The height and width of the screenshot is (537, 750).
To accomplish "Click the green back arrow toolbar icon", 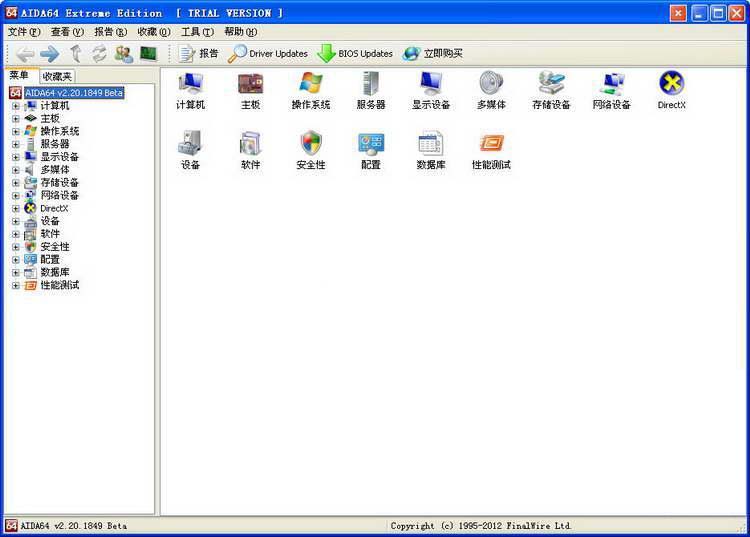I will (26, 54).
